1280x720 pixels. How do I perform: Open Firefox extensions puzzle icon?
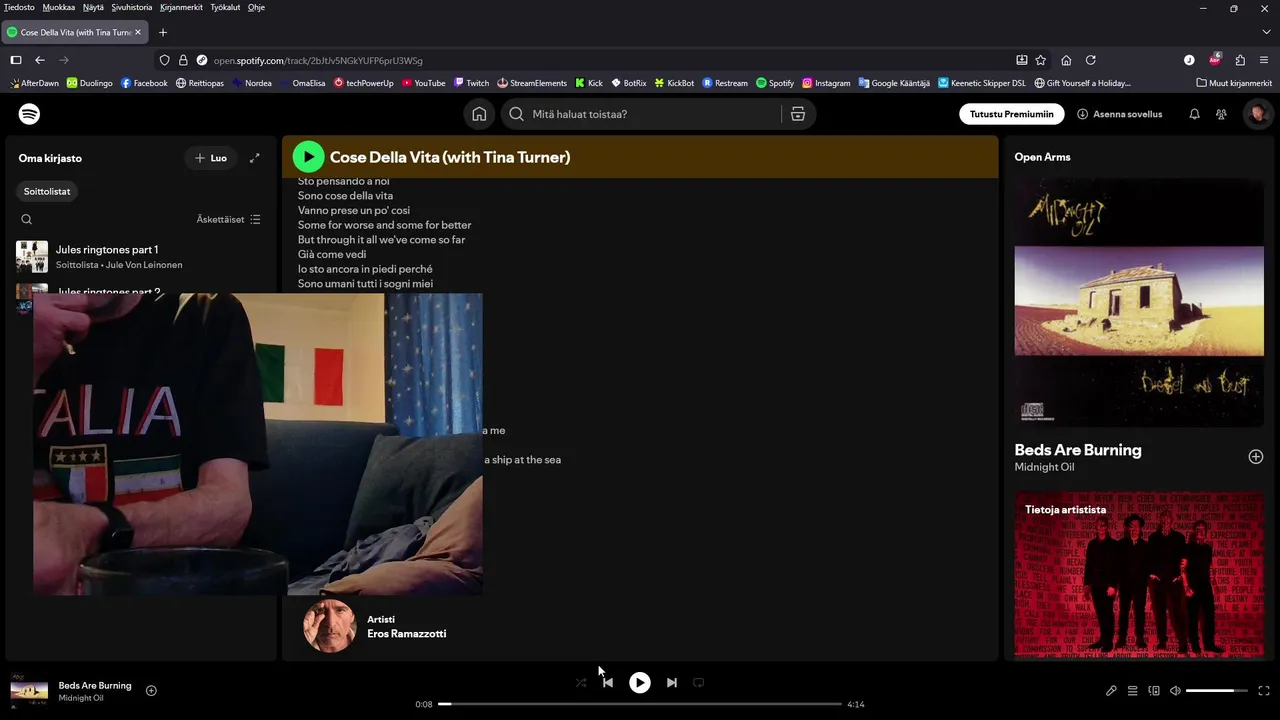[1240, 60]
